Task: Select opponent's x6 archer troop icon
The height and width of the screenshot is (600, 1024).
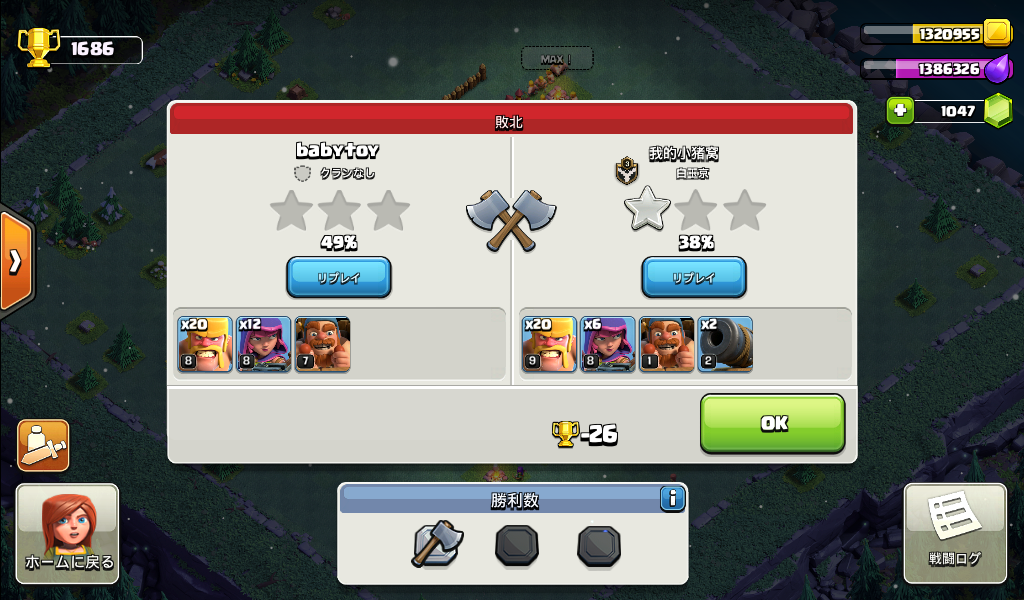Action: pos(607,344)
